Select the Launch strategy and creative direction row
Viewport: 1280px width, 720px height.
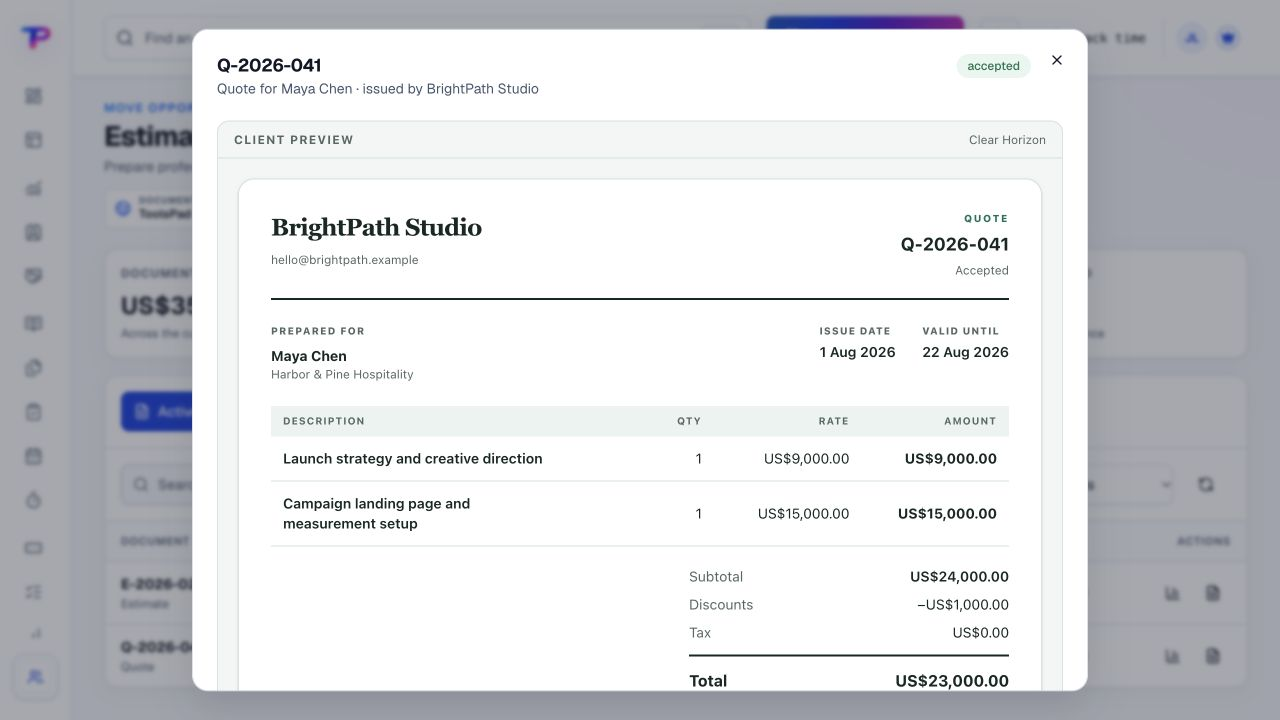[640, 459]
